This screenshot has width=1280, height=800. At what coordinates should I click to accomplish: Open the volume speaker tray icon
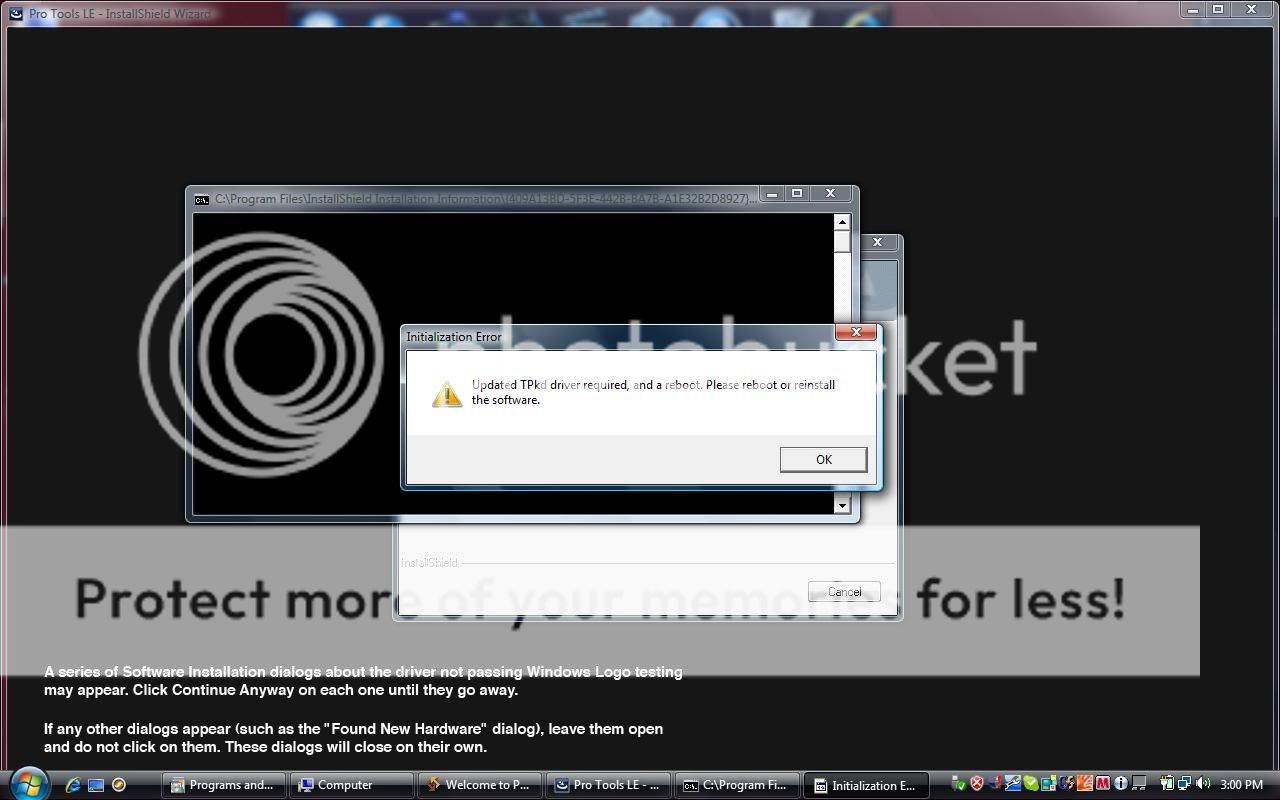click(1202, 784)
